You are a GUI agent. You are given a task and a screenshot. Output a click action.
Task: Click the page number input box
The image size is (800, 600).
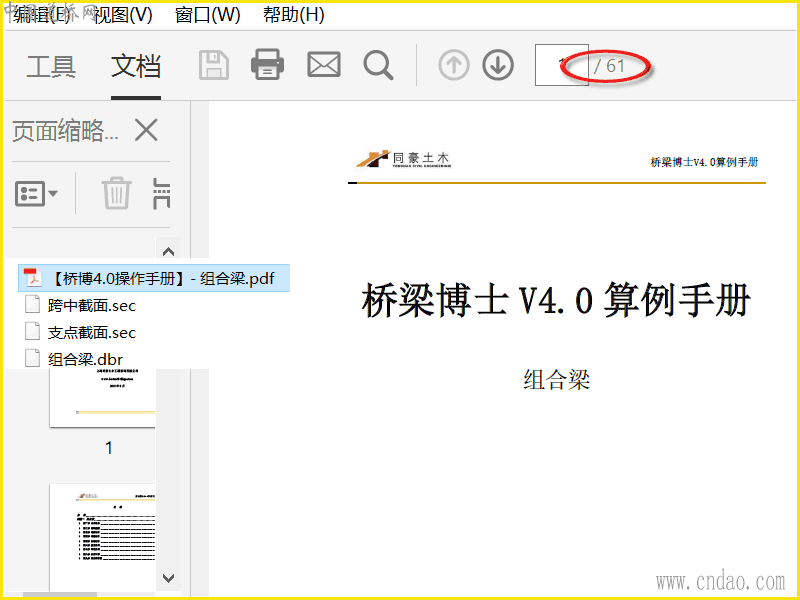coord(562,65)
